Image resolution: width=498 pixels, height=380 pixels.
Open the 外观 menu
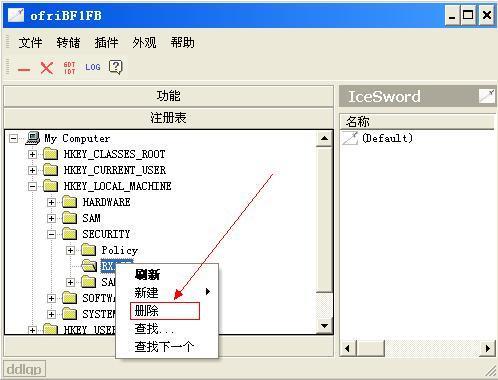tap(144, 43)
